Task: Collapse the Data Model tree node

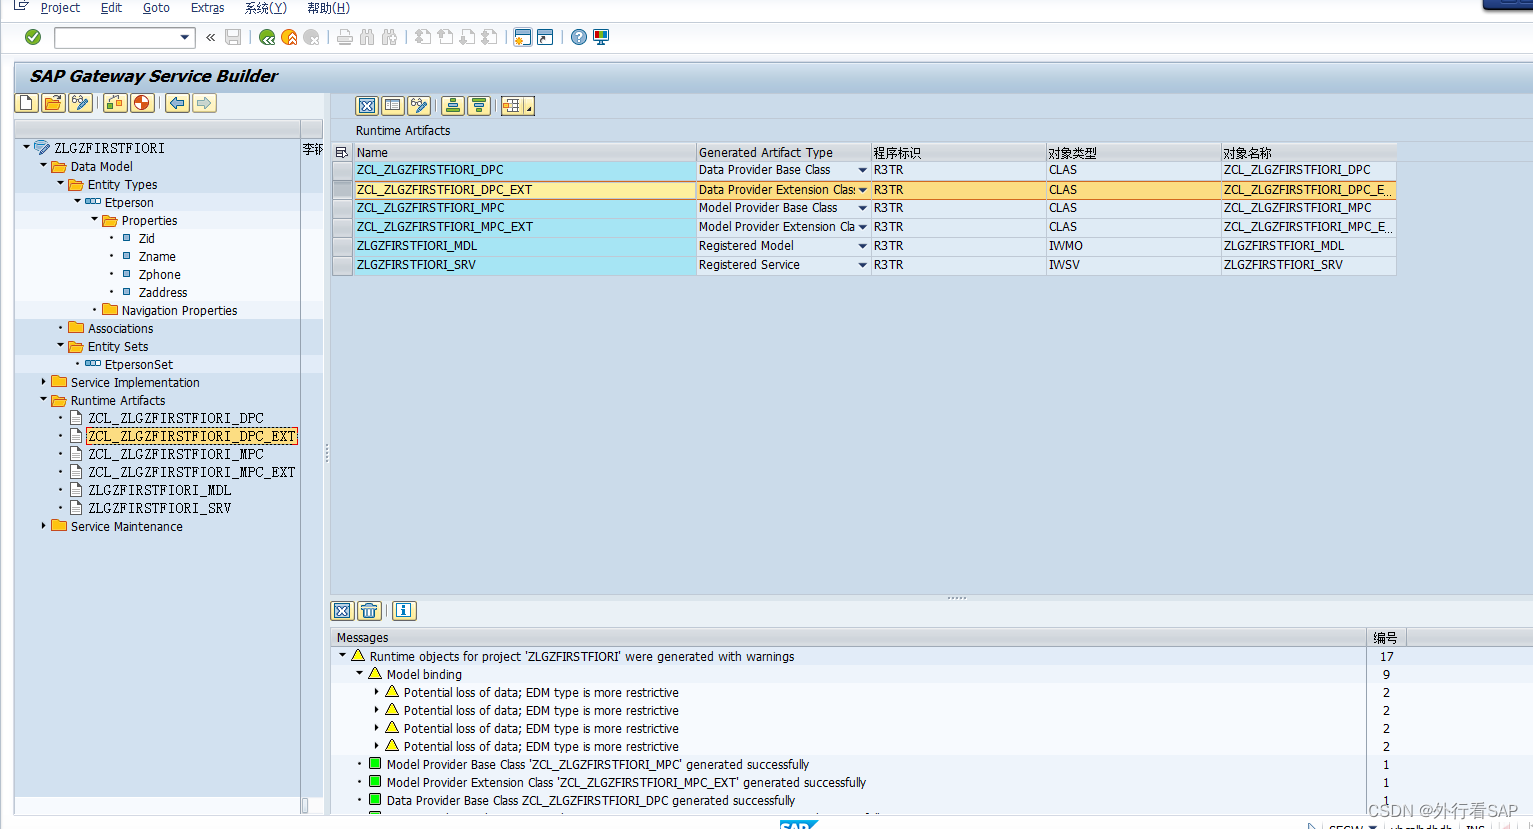Action: tap(43, 166)
